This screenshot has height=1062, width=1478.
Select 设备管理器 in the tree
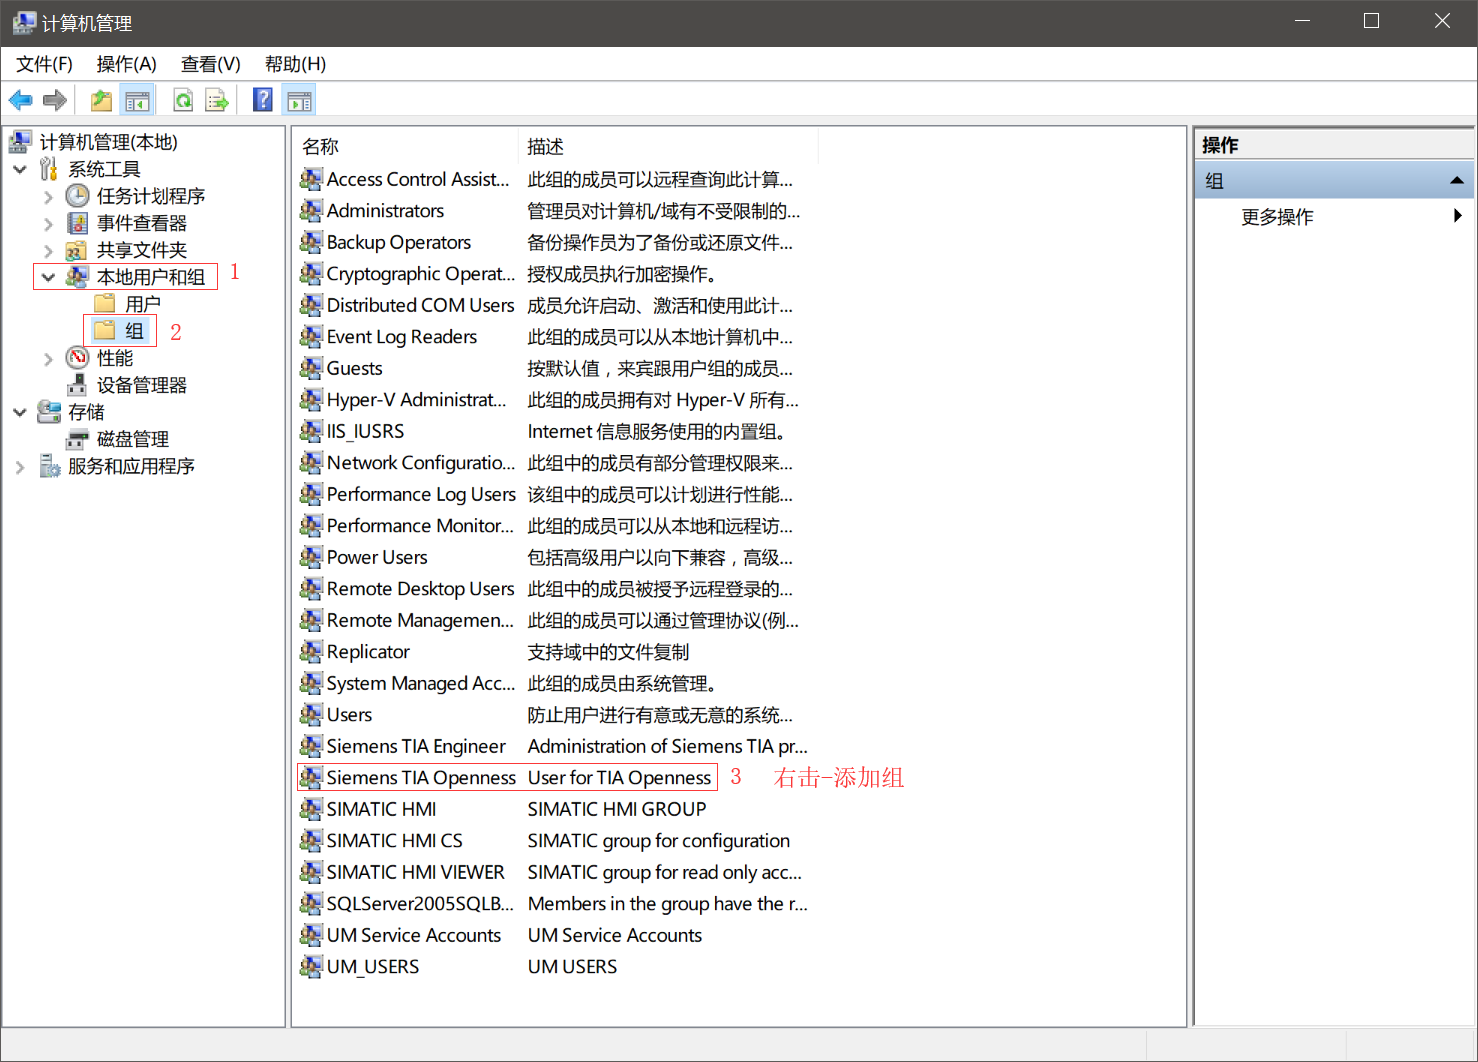(141, 385)
